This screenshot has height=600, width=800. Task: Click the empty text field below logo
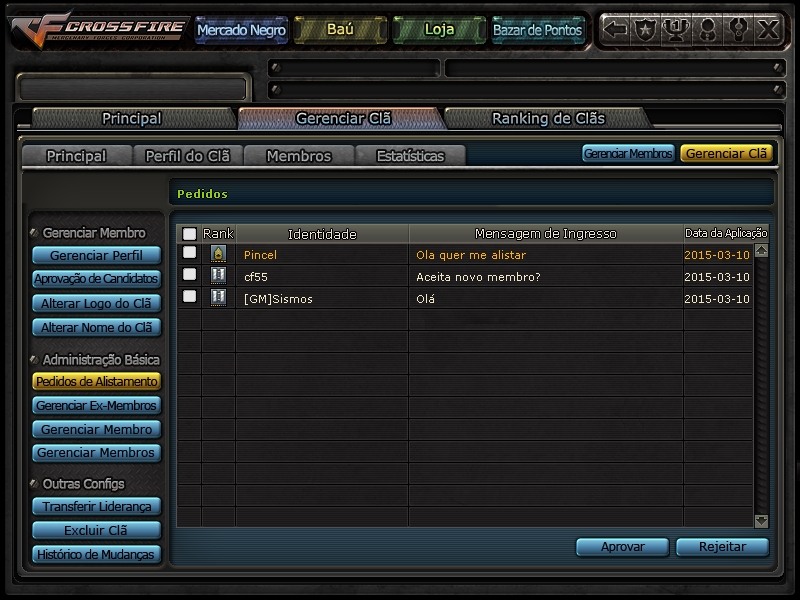(133, 89)
